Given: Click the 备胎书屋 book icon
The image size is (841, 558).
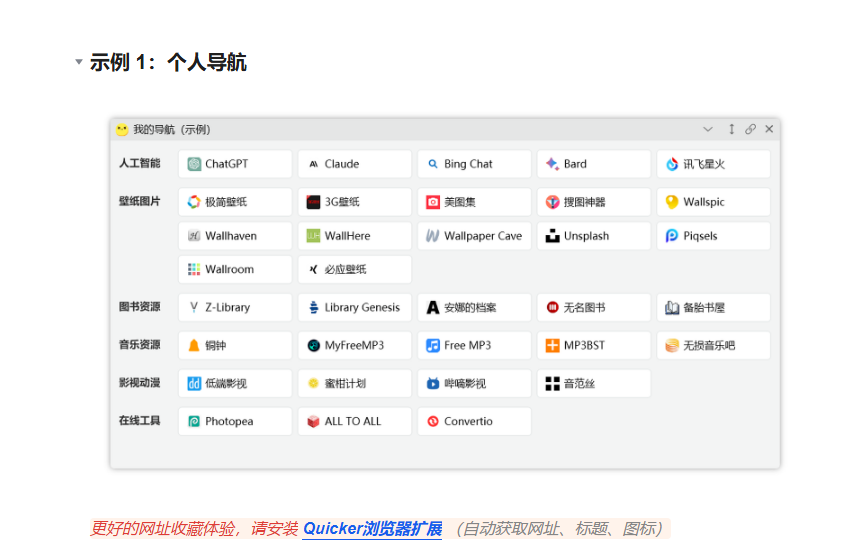Looking at the screenshot, I should click(x=672, y=307).
